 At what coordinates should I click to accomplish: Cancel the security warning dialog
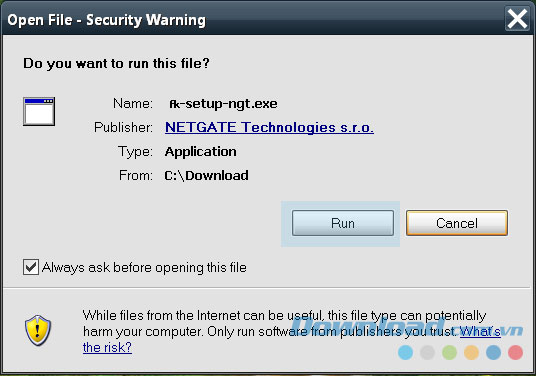(457, 223)
